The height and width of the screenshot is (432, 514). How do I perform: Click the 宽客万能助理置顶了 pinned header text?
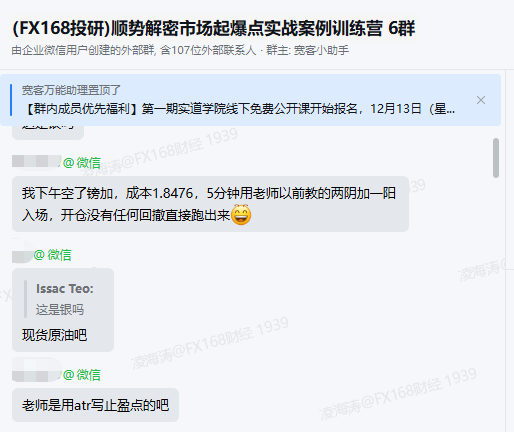tap(71, 90)
